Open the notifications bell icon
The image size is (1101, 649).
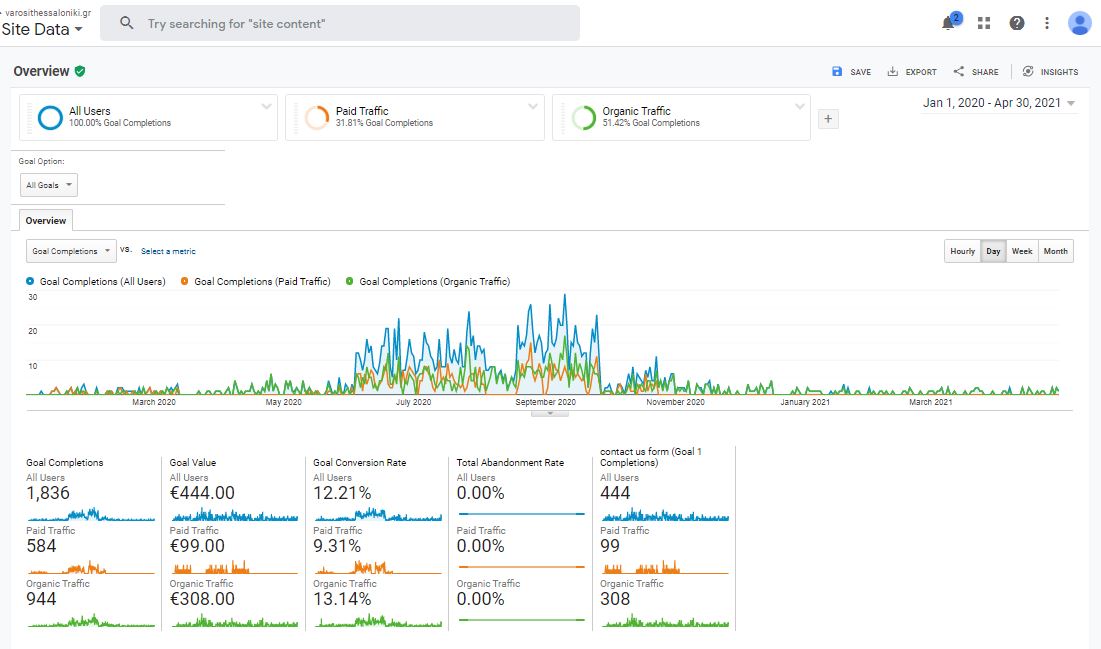pos(949,23)
